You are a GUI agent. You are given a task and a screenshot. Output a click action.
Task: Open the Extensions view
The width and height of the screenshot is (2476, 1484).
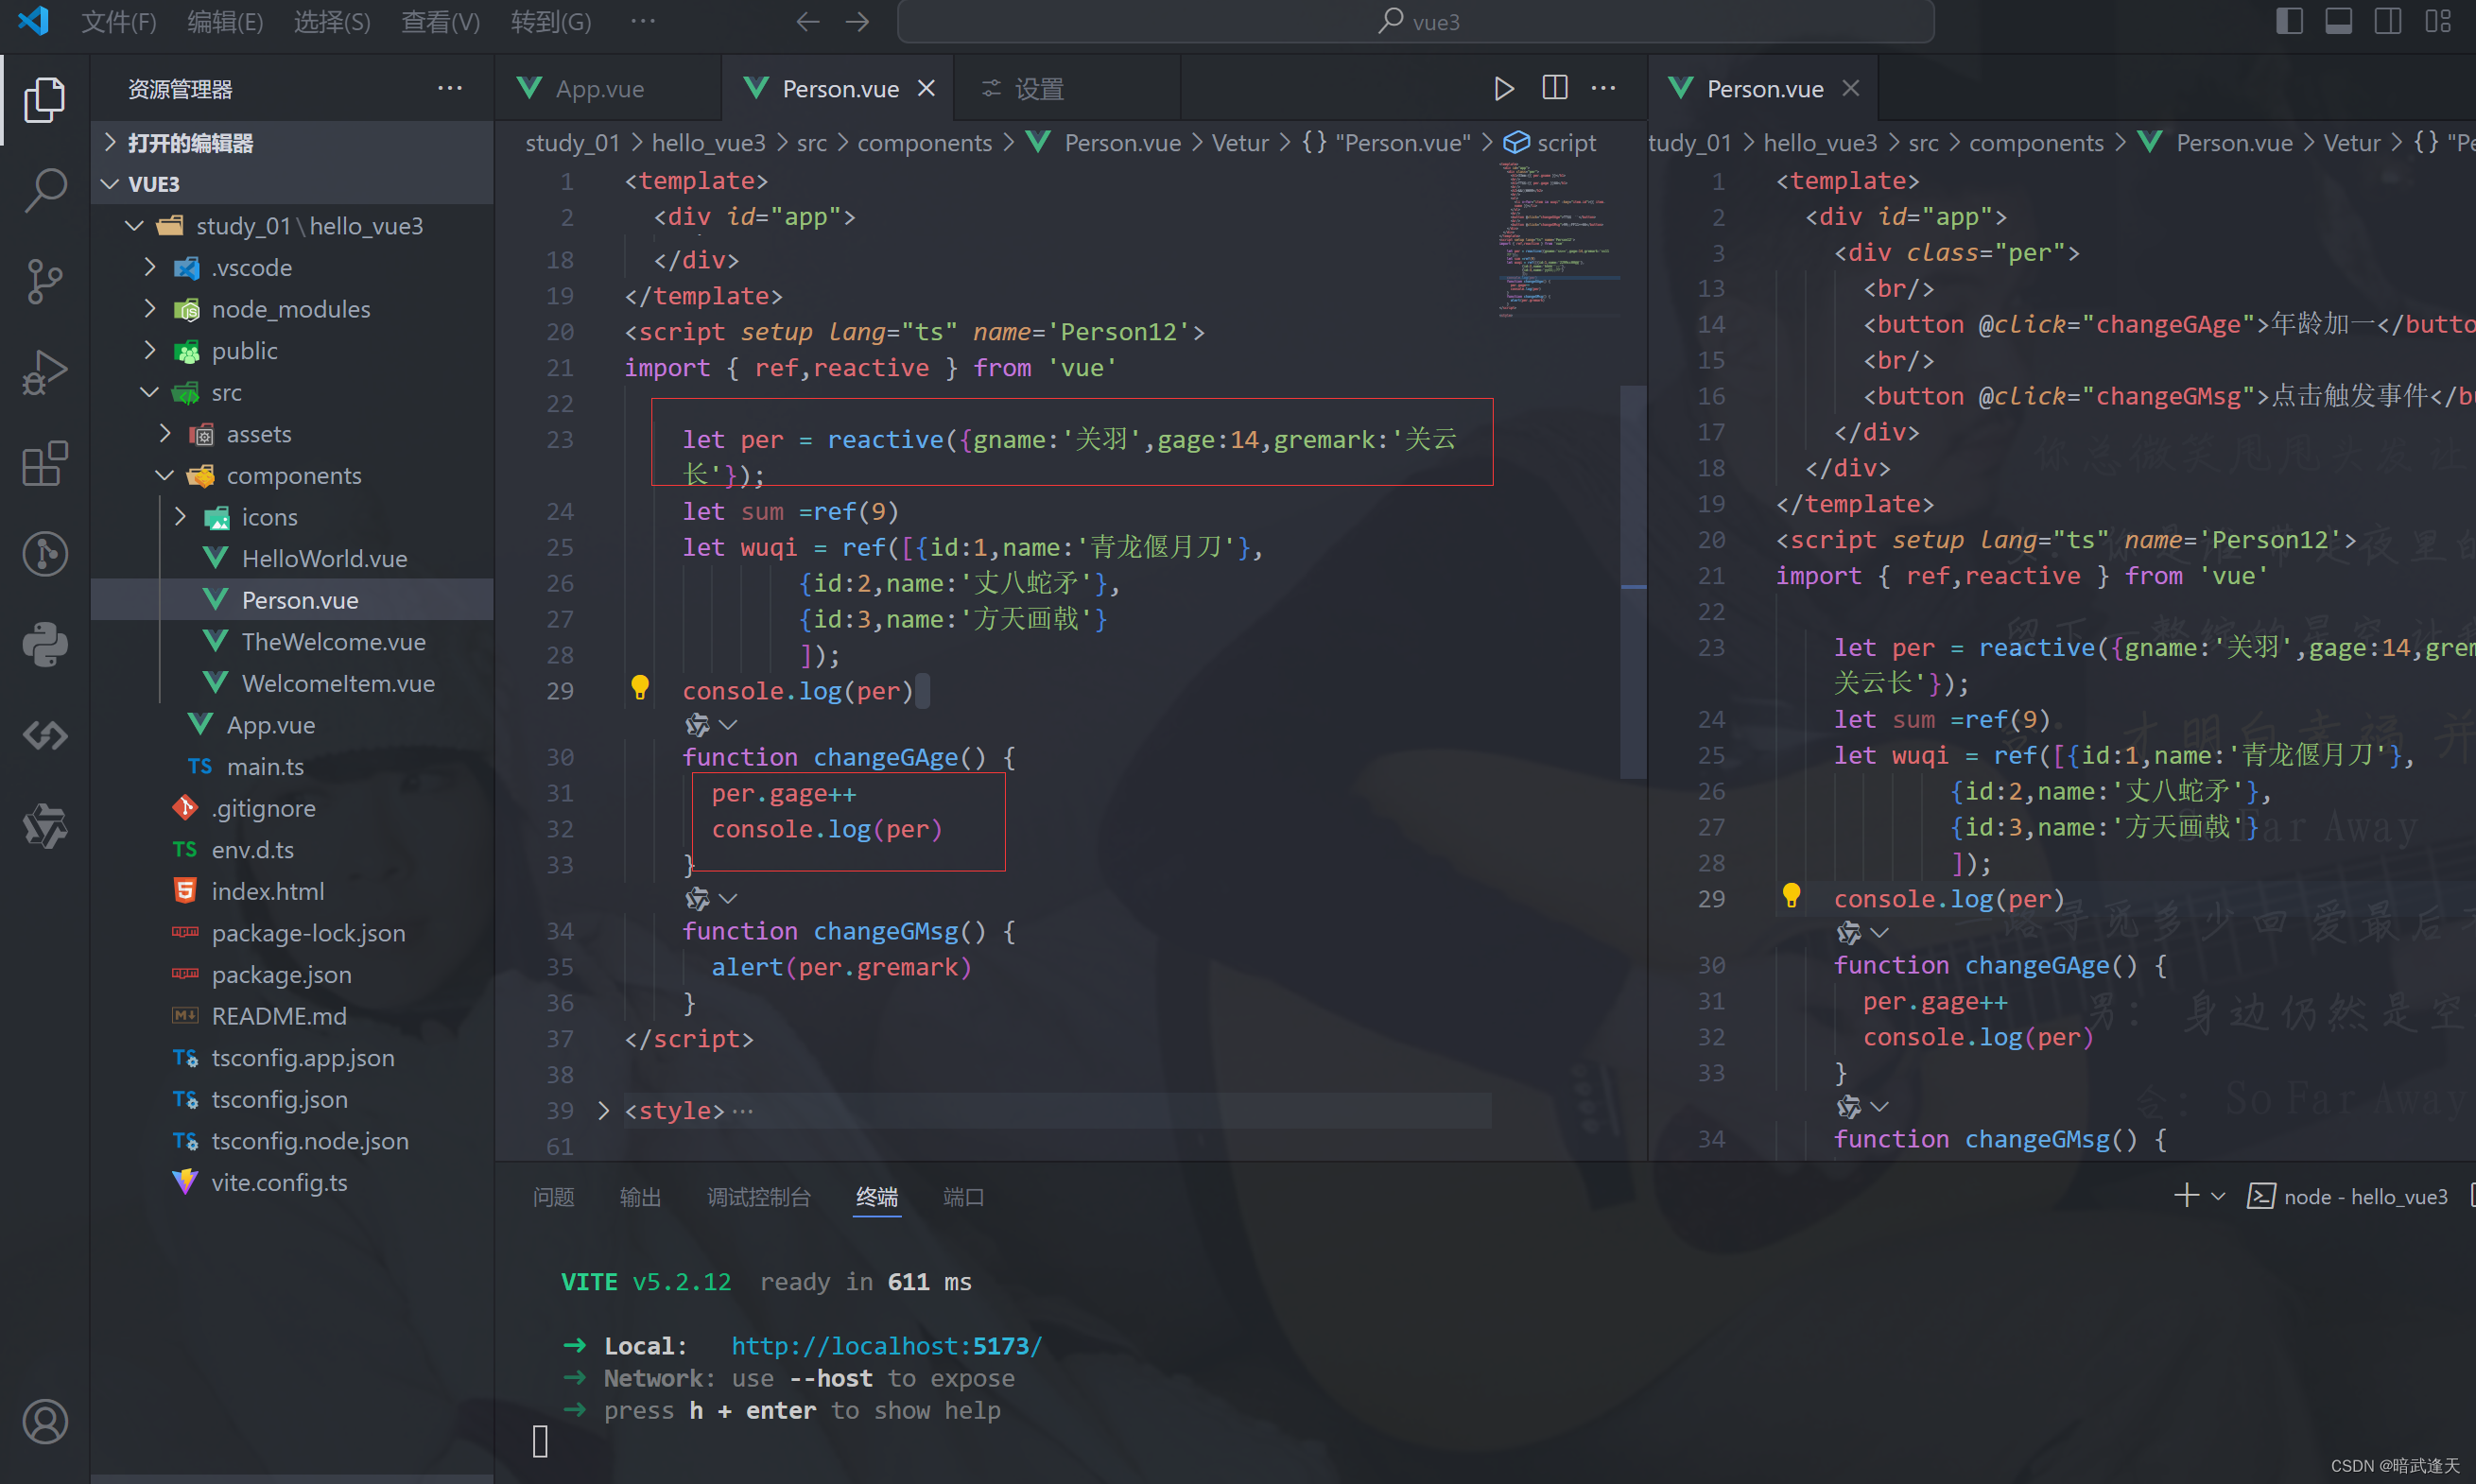(45, 463)
